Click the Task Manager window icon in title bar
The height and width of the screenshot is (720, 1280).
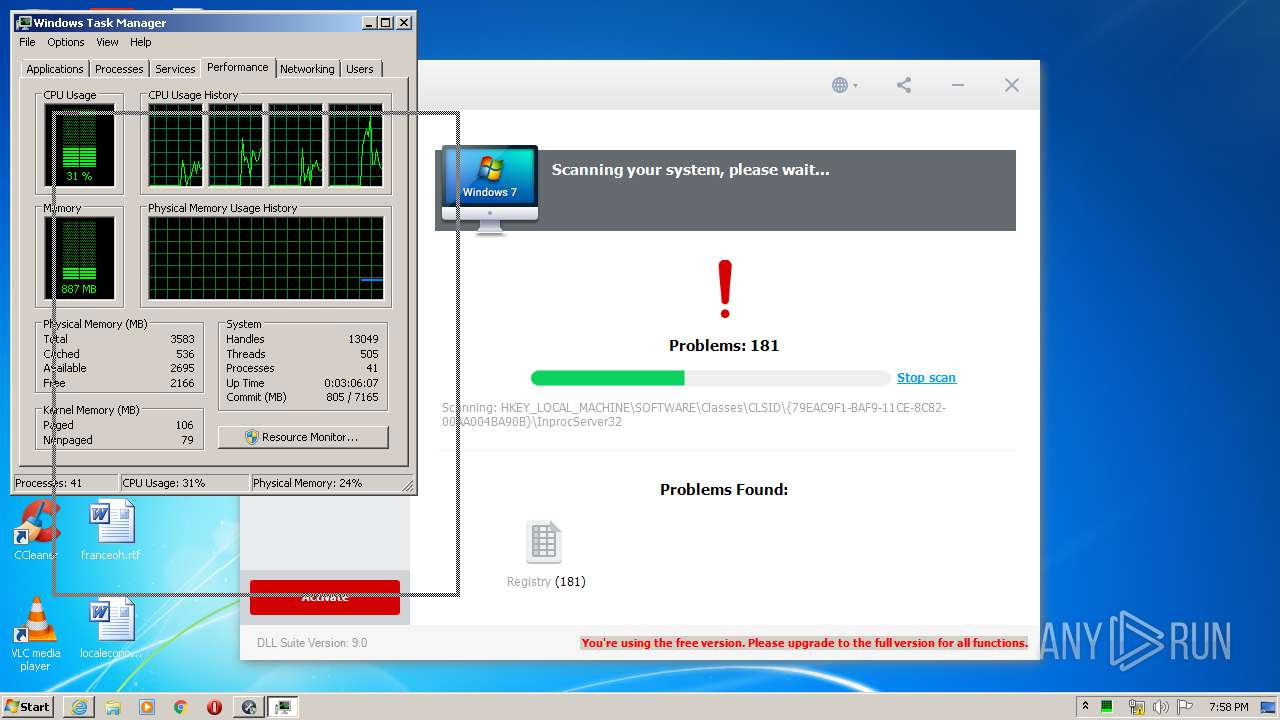(24, 22)
